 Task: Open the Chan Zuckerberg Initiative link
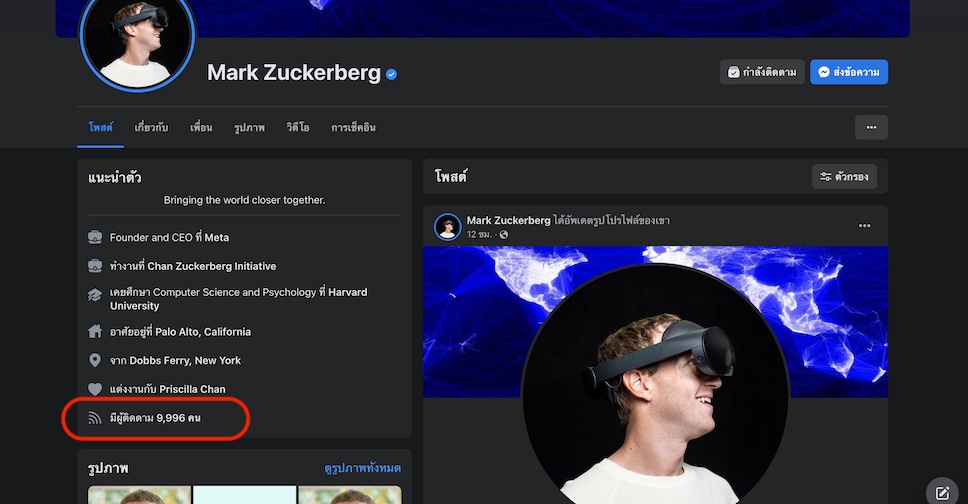[x=211, y=266]
